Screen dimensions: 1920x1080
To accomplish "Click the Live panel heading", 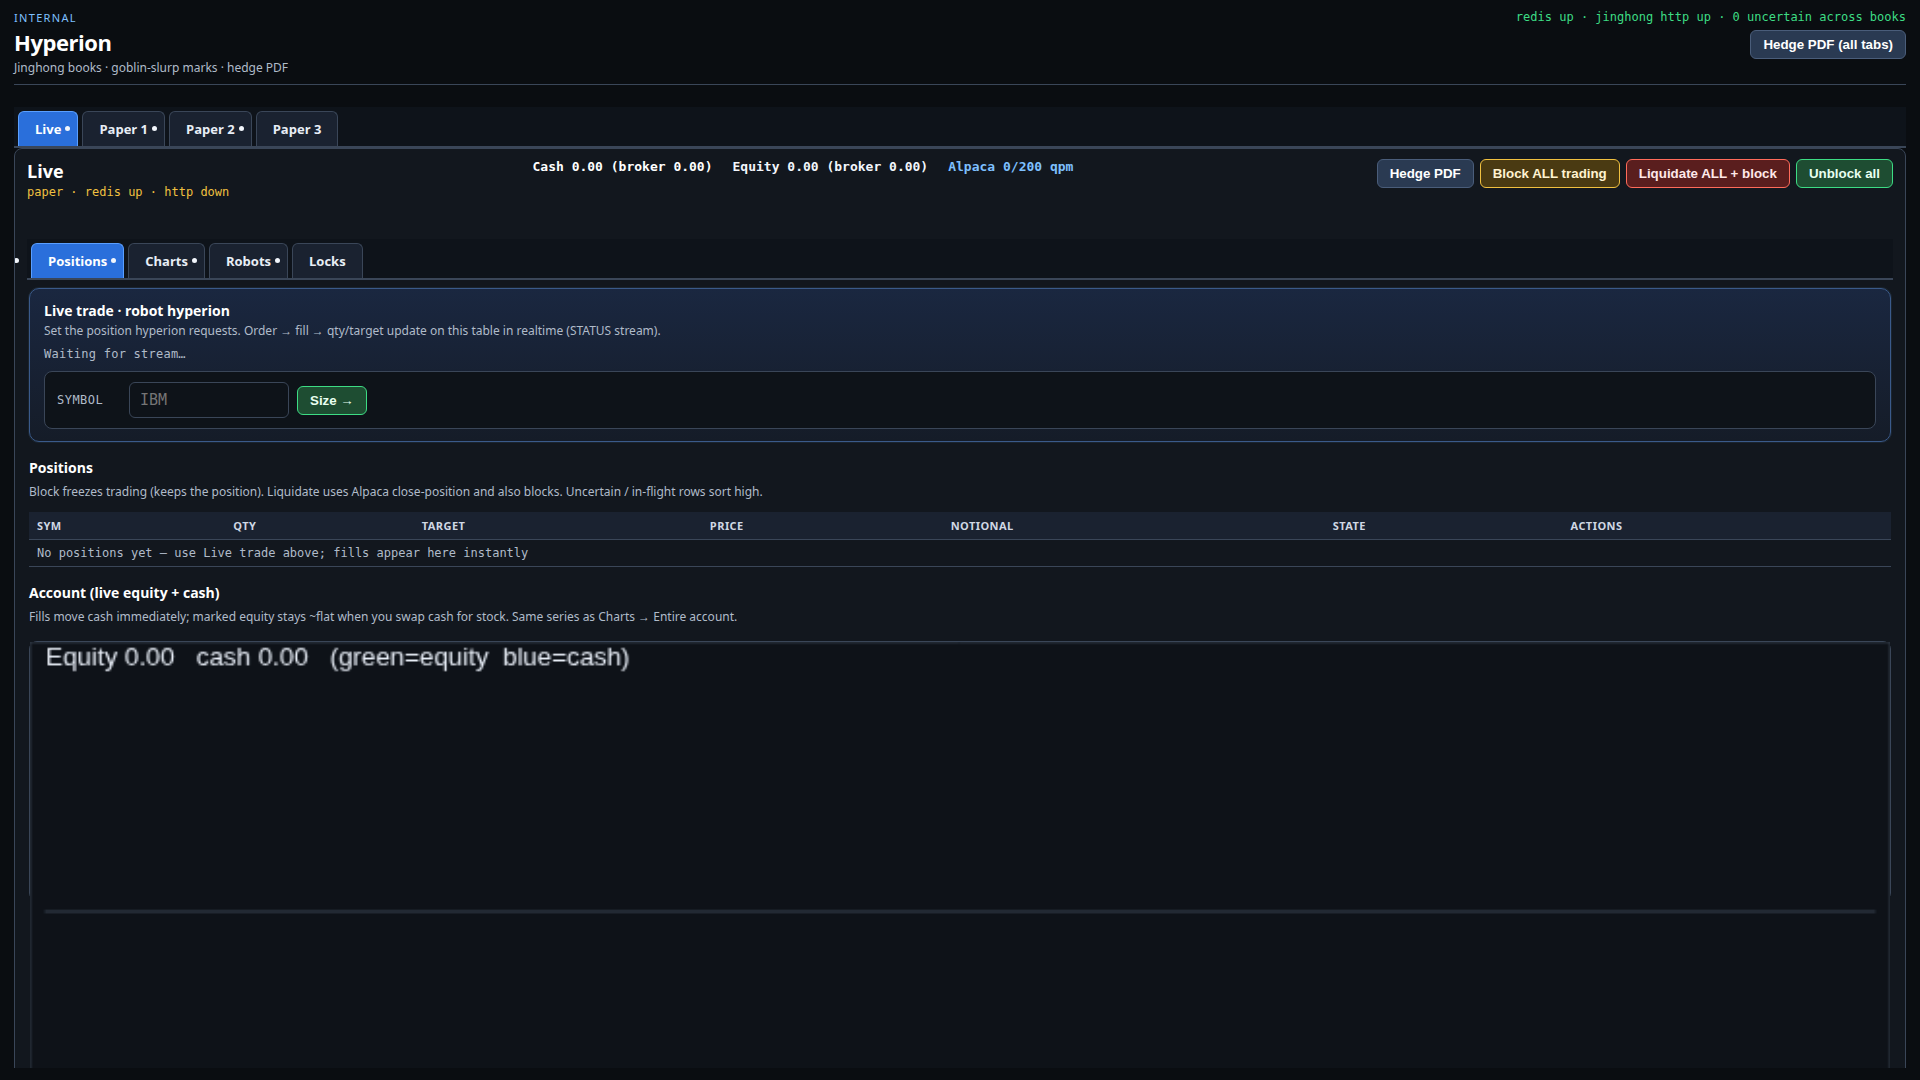I will 45,171.
